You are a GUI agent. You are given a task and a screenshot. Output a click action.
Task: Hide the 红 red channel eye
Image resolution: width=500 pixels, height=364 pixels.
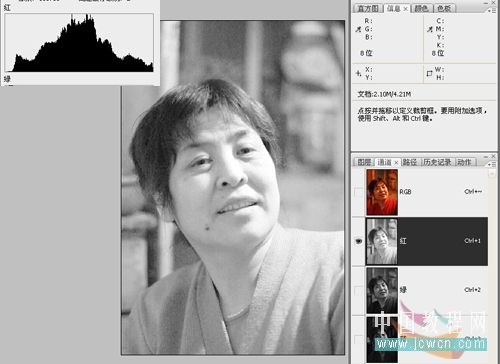tap(359, 241)
